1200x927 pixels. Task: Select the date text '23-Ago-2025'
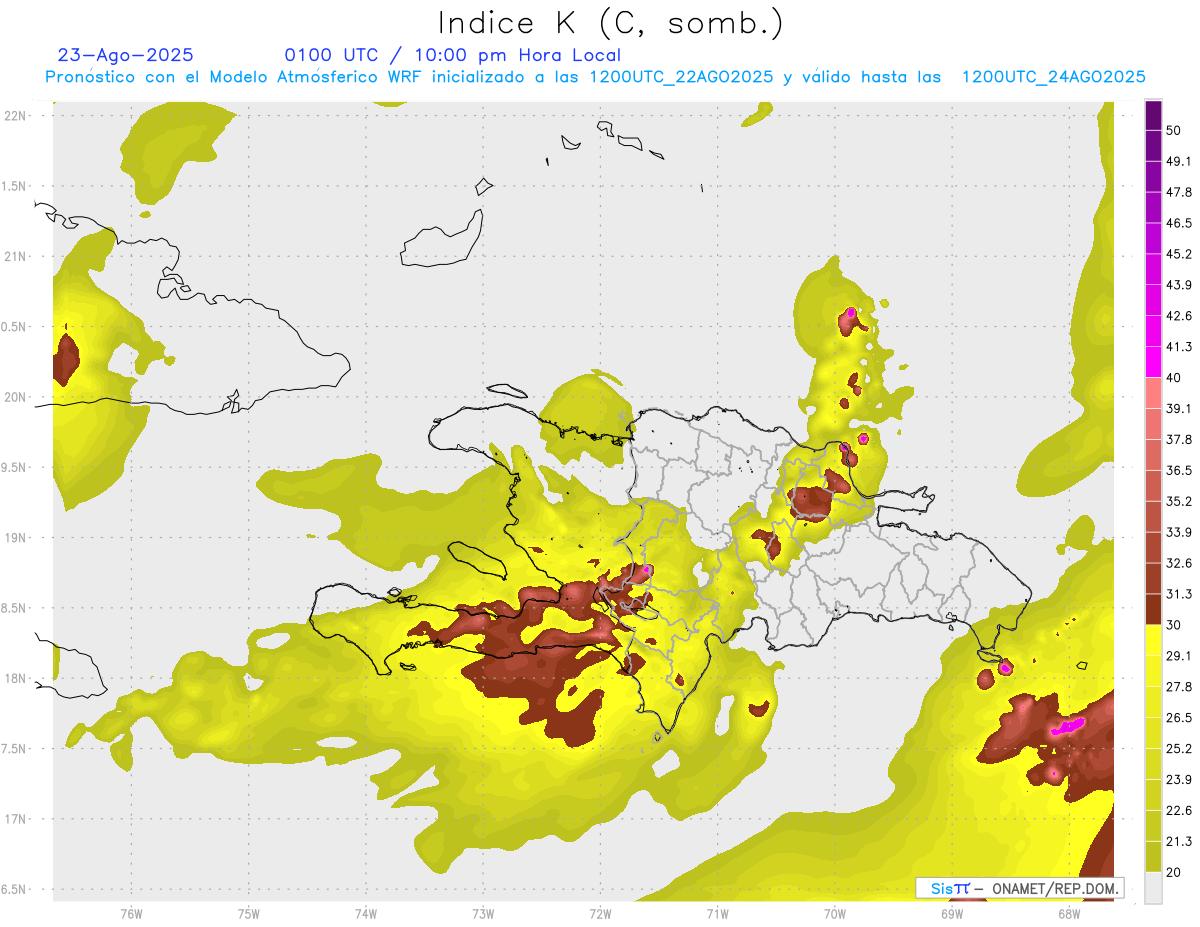coord(126,55)
